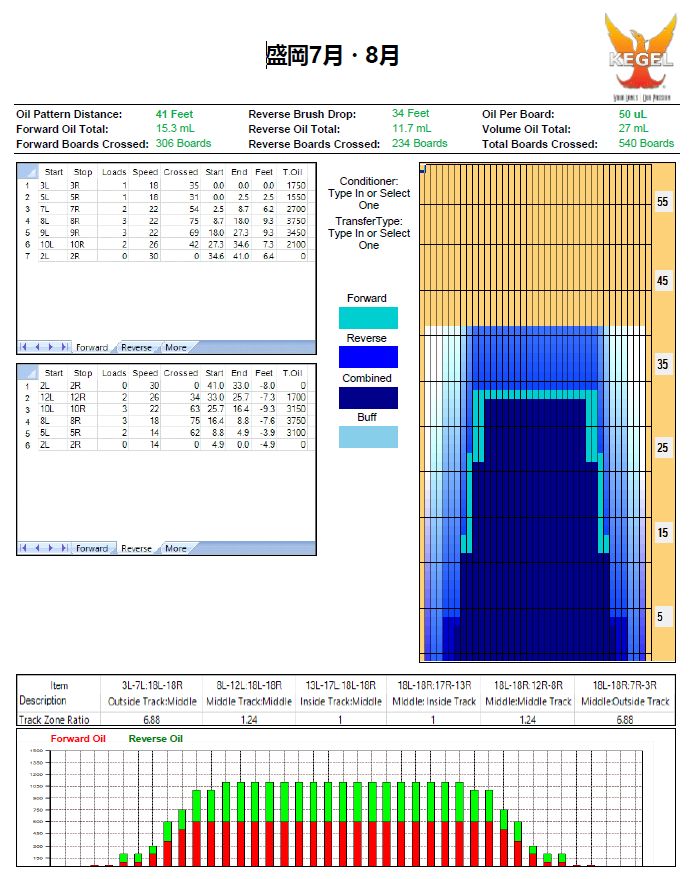The image size is (692, 879).
Task: Select Track Zone Ratio row label
Action: 54,720
